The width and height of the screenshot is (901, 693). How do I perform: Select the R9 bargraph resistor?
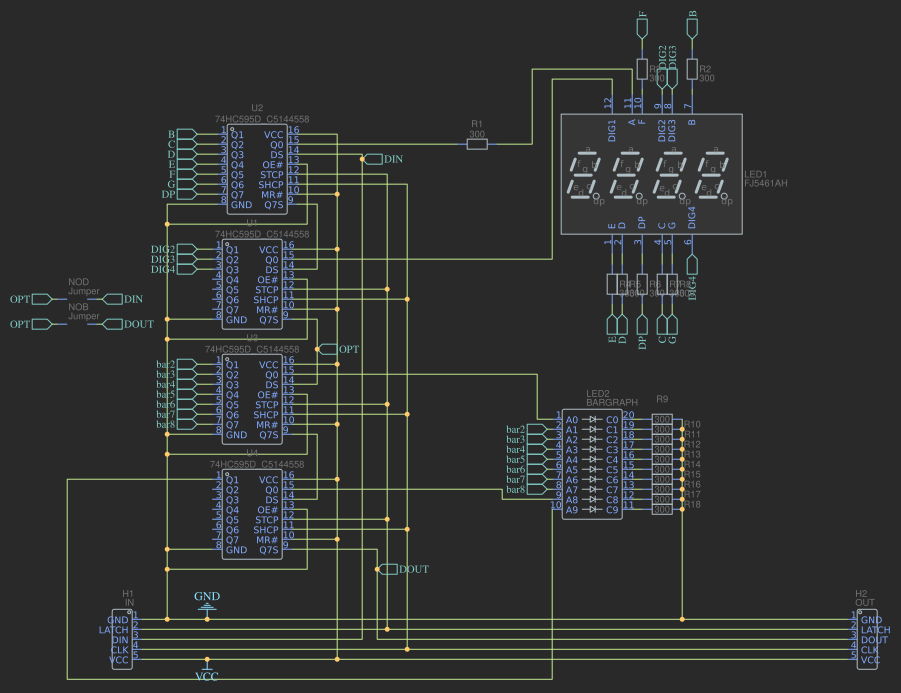pos(662,419)
